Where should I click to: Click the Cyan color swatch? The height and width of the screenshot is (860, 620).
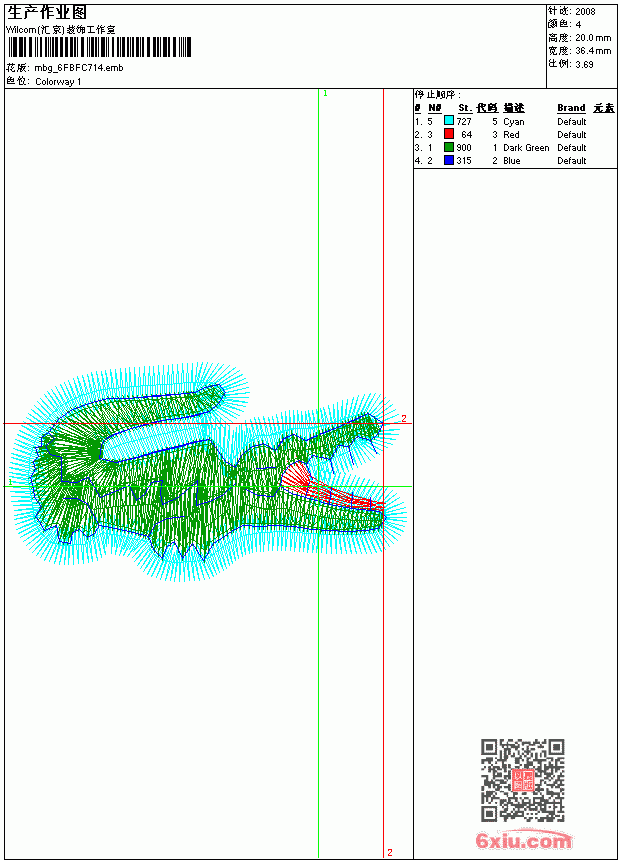click(449, 121)
